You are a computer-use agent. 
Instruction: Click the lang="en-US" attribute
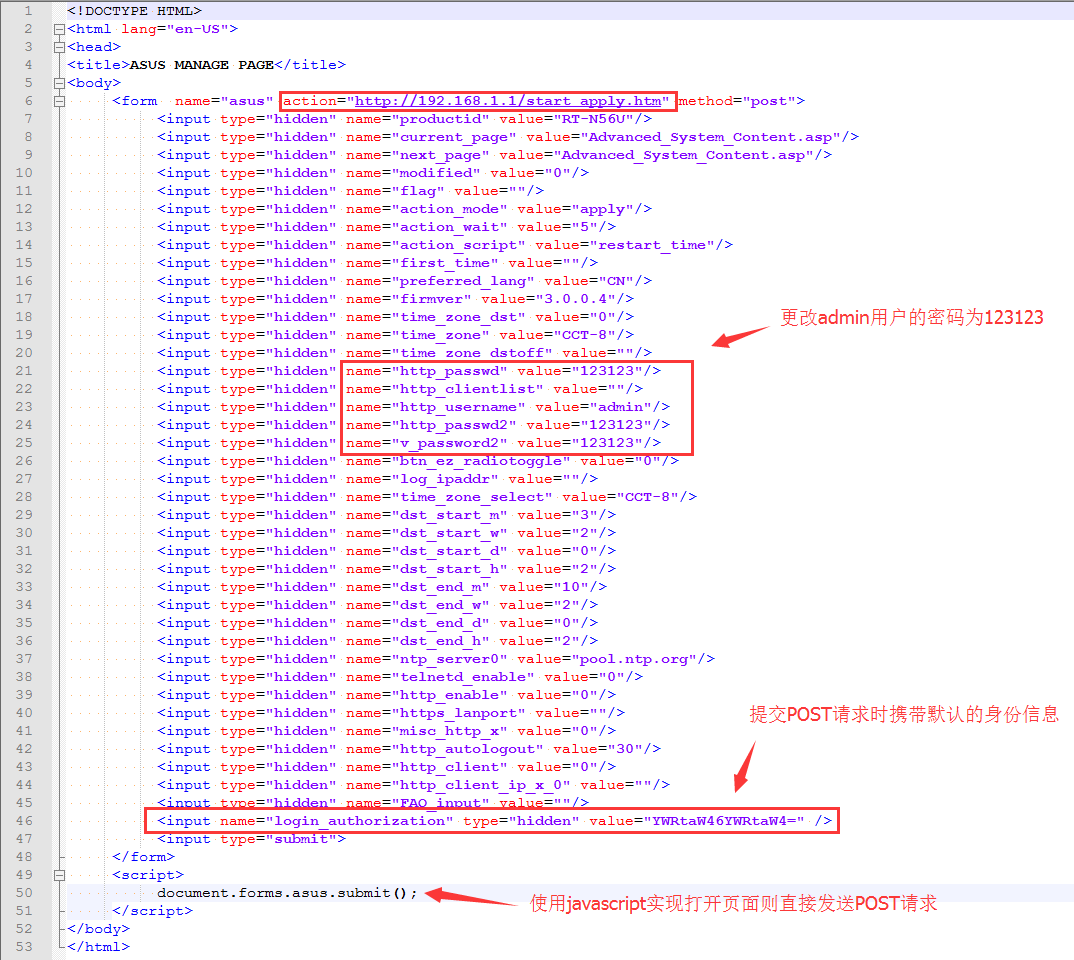point(175,29)
